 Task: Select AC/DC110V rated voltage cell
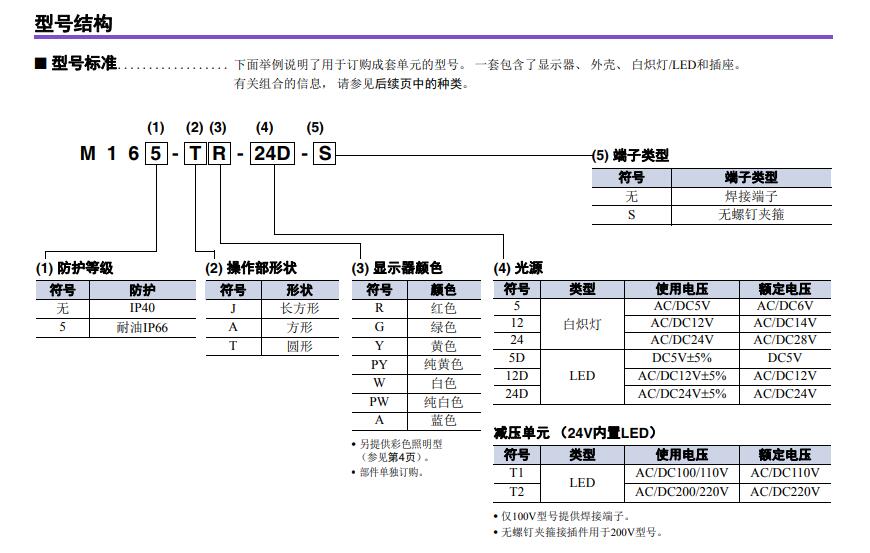click(785, 473)
